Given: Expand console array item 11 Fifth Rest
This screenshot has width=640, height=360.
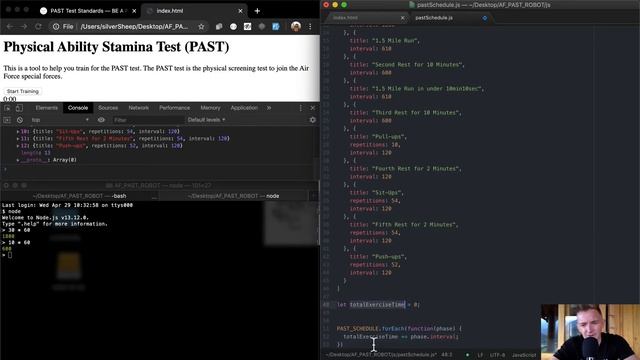Looking at the screenshot, I should tap(18, 139).
